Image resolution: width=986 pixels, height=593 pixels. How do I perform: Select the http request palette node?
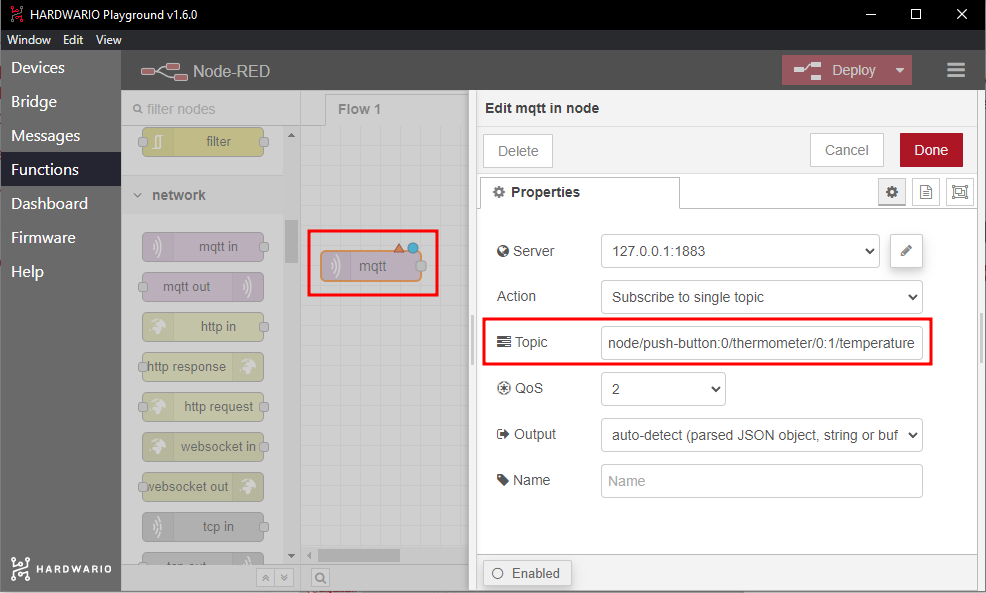pos(203,407)
